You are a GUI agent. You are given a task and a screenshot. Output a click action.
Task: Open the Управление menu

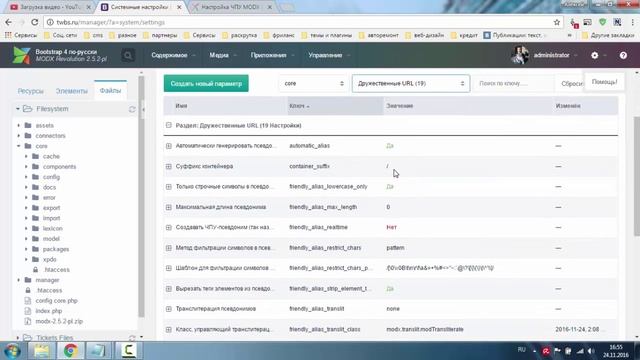point(329,55)
